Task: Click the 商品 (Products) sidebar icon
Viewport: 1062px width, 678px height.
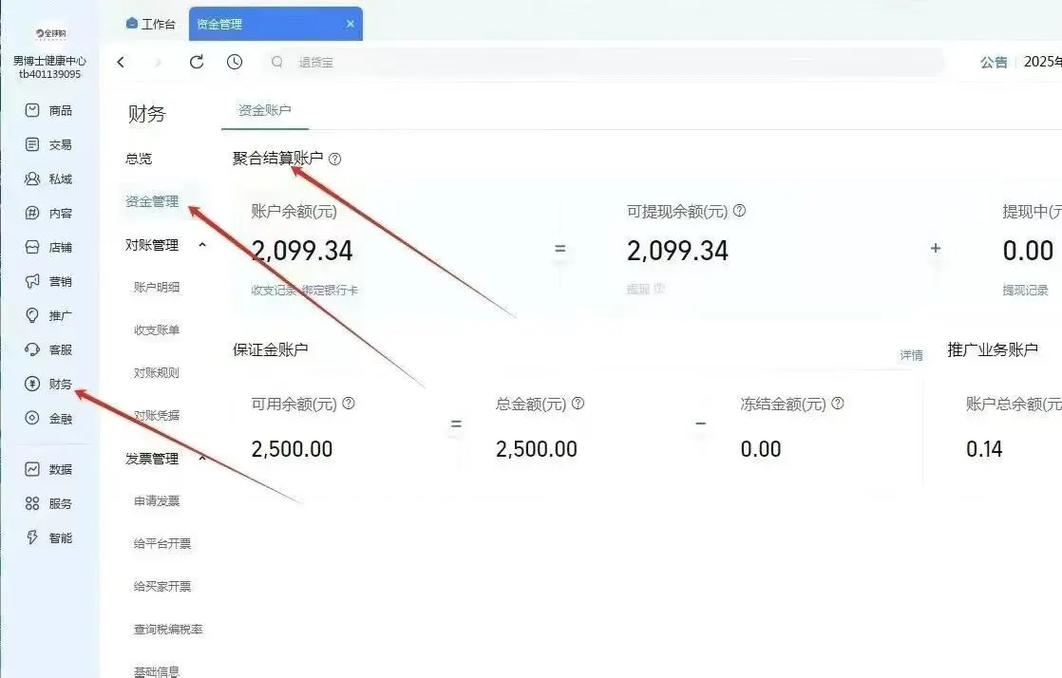Action: pyautogui.click(x=33, y=110)
